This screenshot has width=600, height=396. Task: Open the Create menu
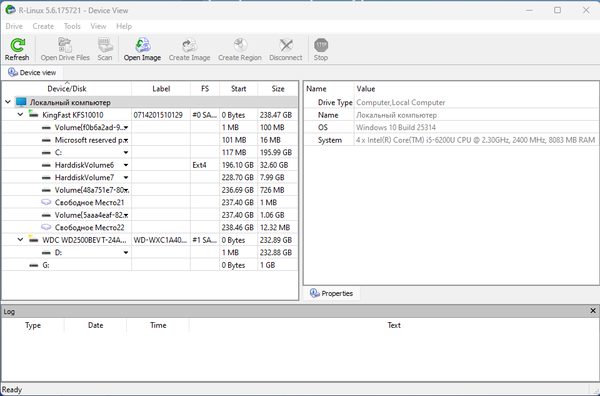click(43, 26)
